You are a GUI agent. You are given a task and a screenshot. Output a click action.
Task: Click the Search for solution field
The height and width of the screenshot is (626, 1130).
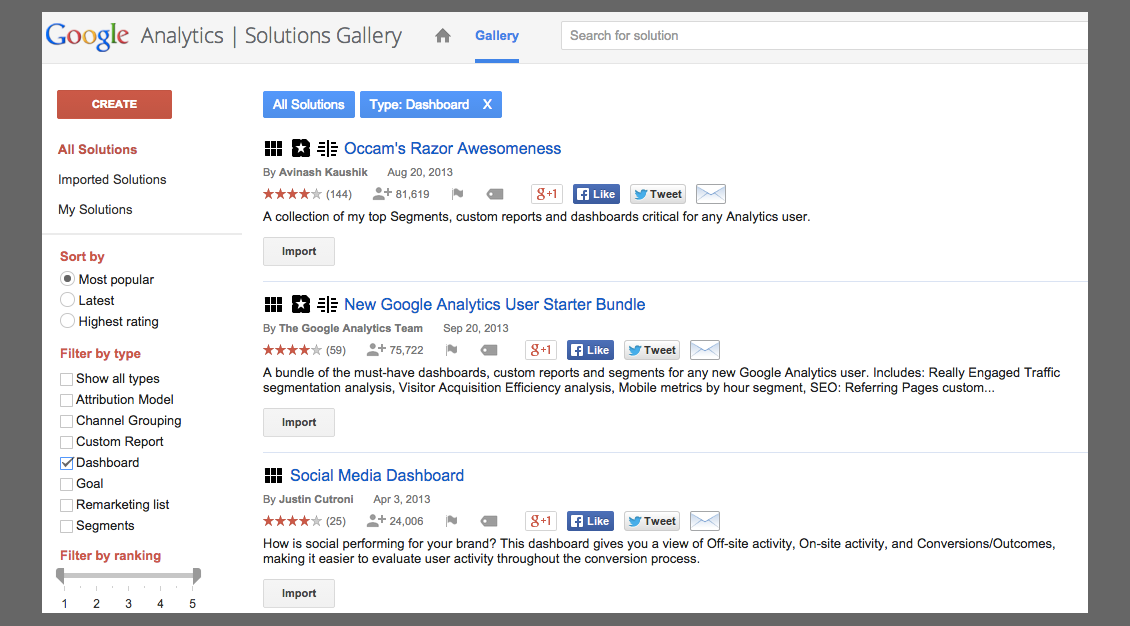[x=824, y=35]
